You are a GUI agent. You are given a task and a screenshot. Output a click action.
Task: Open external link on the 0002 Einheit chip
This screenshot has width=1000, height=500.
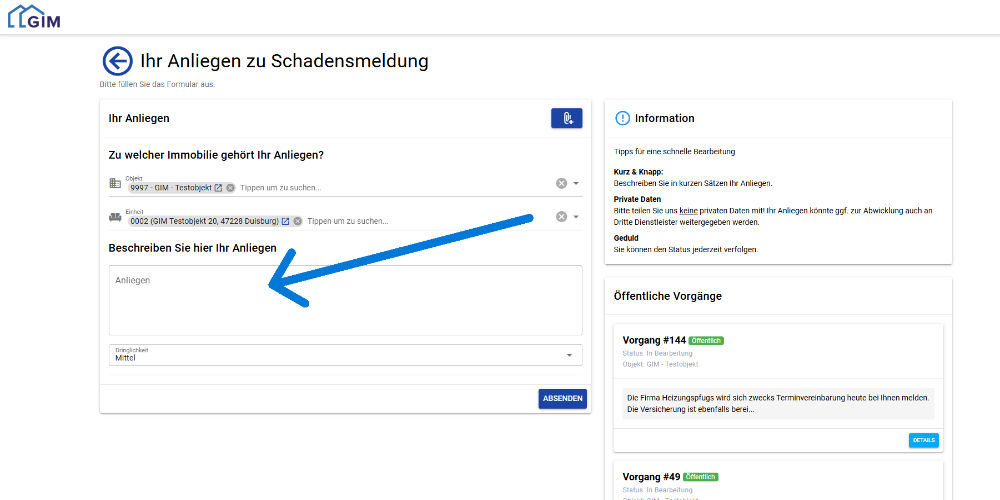pyautogui.click(x=285, y=221)
